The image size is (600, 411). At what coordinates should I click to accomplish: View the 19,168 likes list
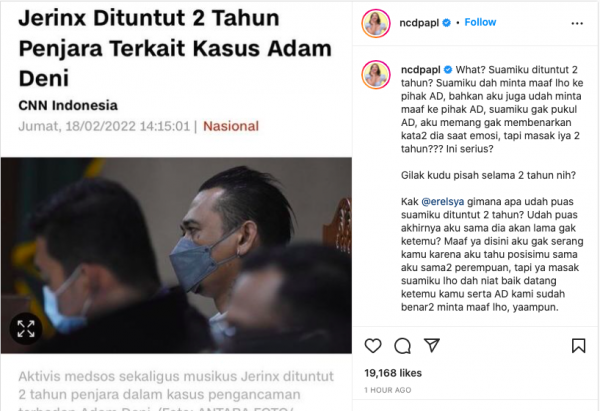[393, 373]
